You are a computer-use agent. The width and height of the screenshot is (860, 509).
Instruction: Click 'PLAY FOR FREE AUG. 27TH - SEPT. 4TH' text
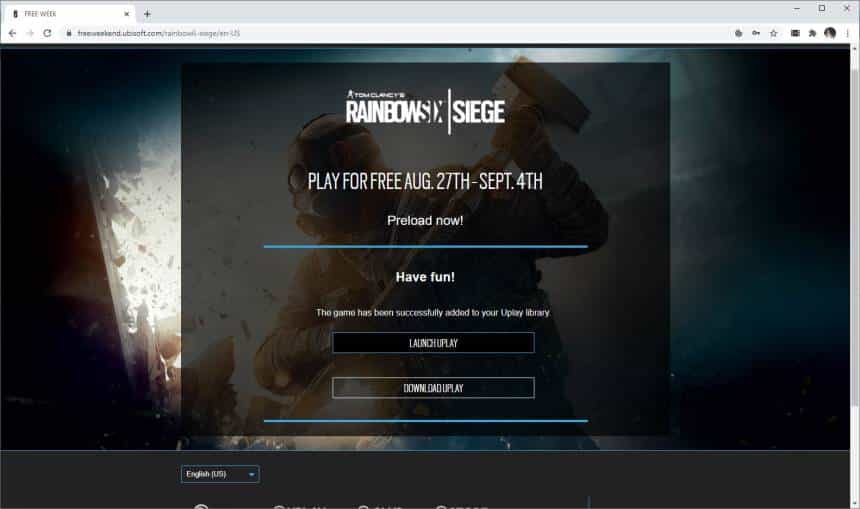[425, 181]
